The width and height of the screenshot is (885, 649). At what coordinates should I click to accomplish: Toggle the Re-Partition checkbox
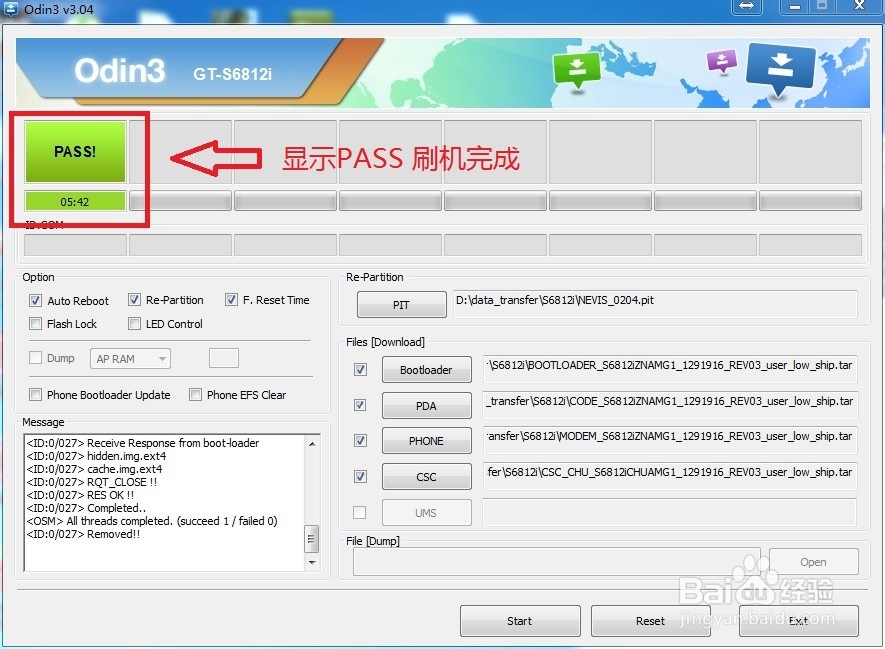click(x=134, y=300)
